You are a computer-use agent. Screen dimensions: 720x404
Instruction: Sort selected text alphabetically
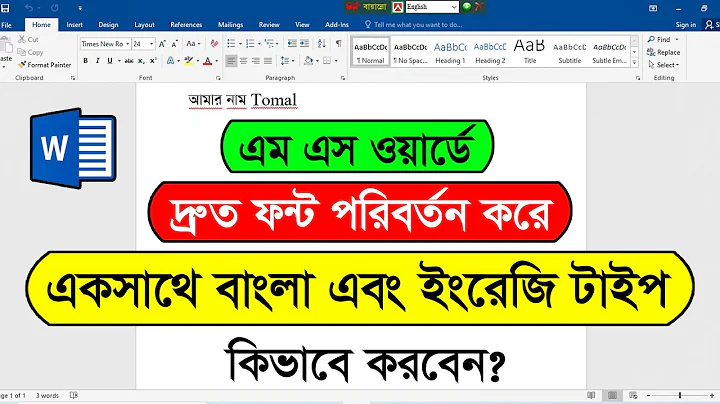pyautogui.click(x=321, y=44)
